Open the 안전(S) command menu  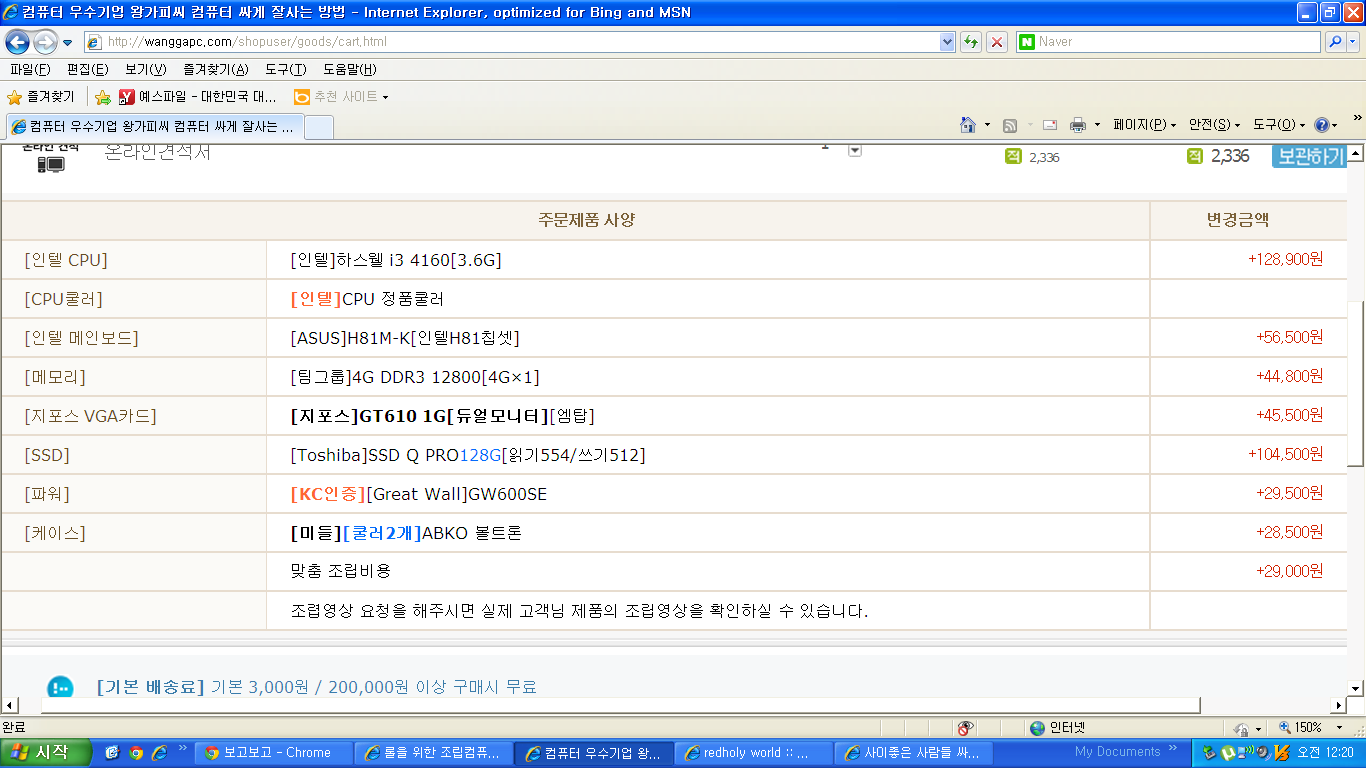pos(1214,125)
